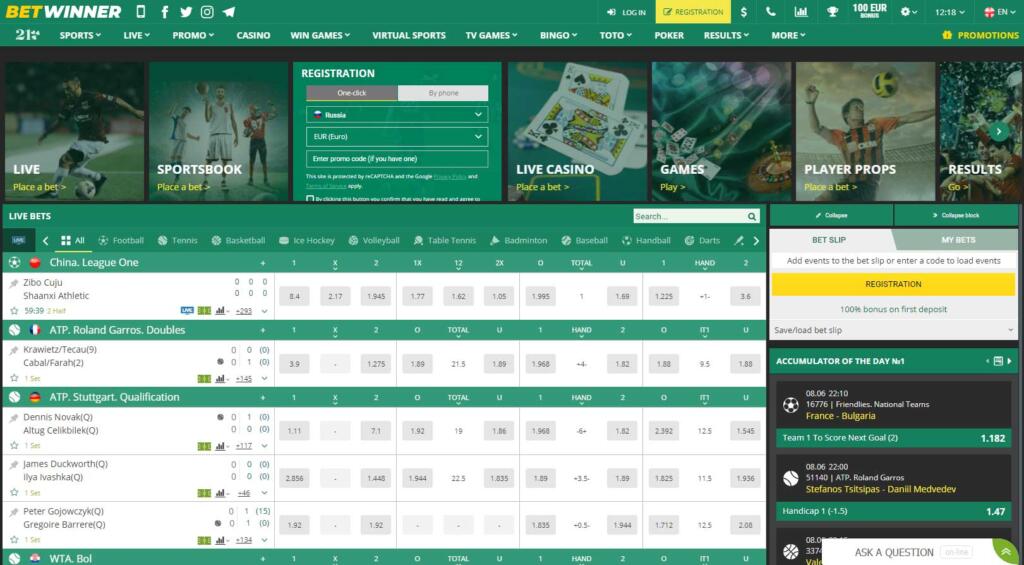
Task: Switch to the MY BETS tab
Action: click(x=958, y=240)
